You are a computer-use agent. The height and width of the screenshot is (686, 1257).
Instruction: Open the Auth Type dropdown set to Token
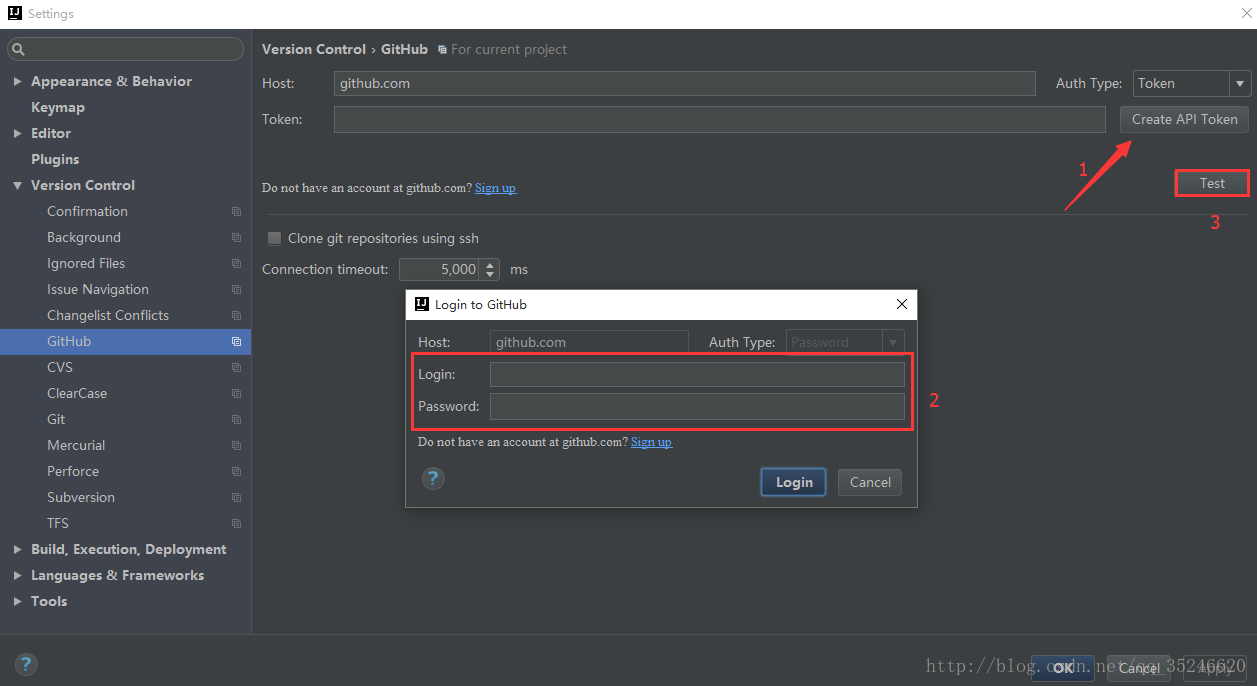(1192, 83)
